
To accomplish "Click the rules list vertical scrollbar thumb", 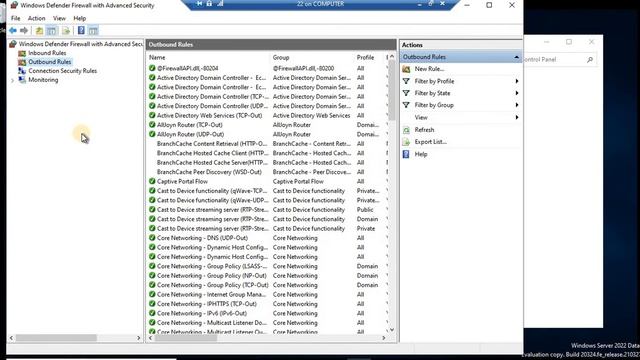I will (392, 90).
